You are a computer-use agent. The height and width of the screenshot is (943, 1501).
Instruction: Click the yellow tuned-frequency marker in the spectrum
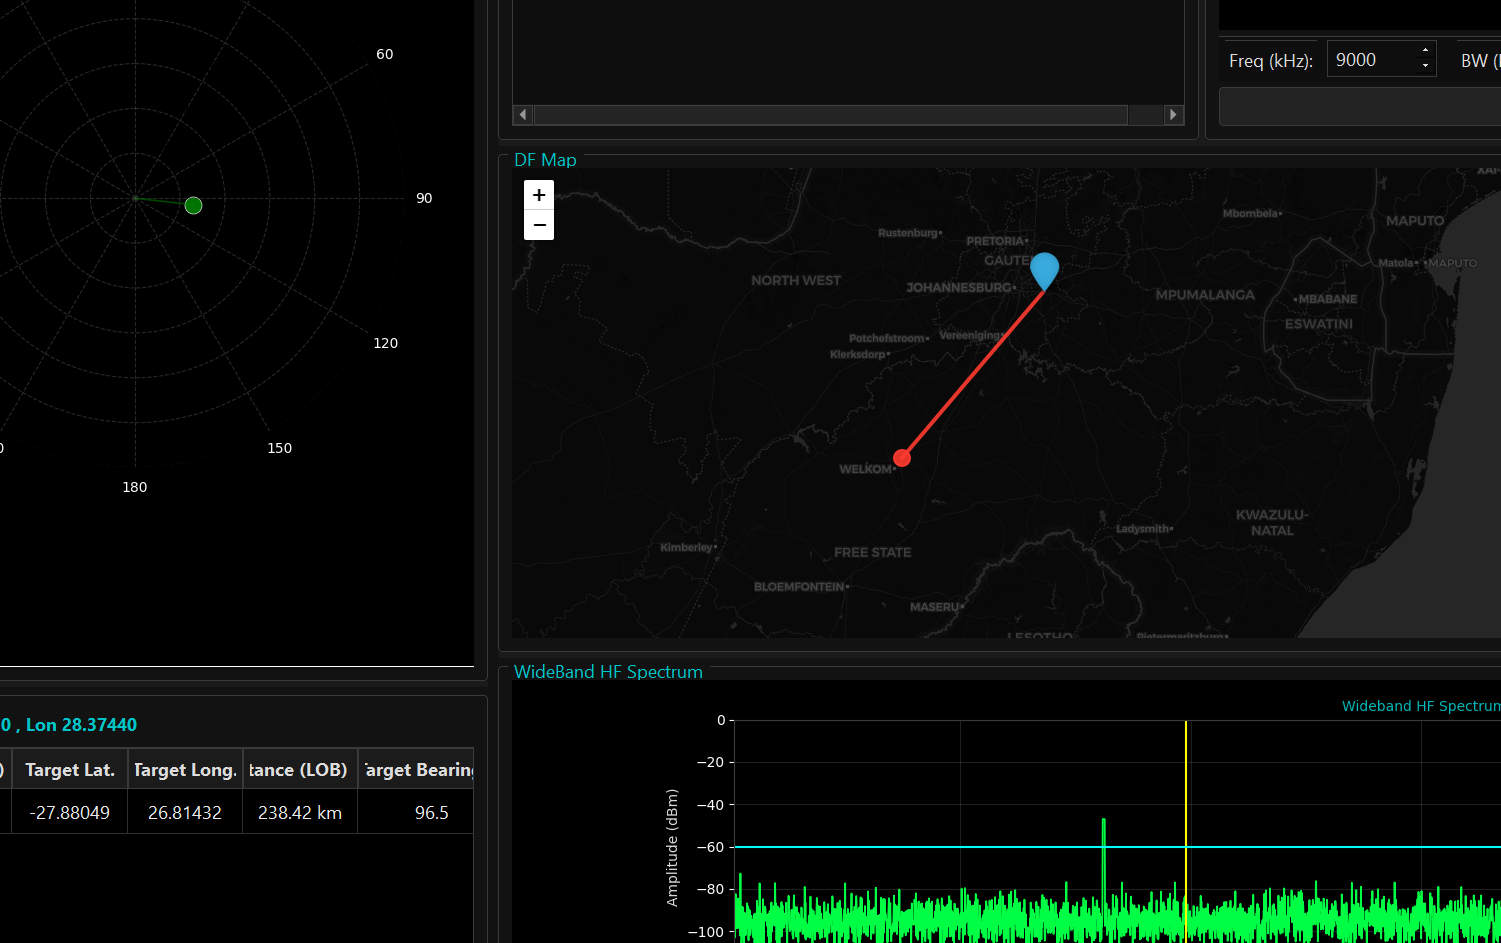click(1185, 820)
